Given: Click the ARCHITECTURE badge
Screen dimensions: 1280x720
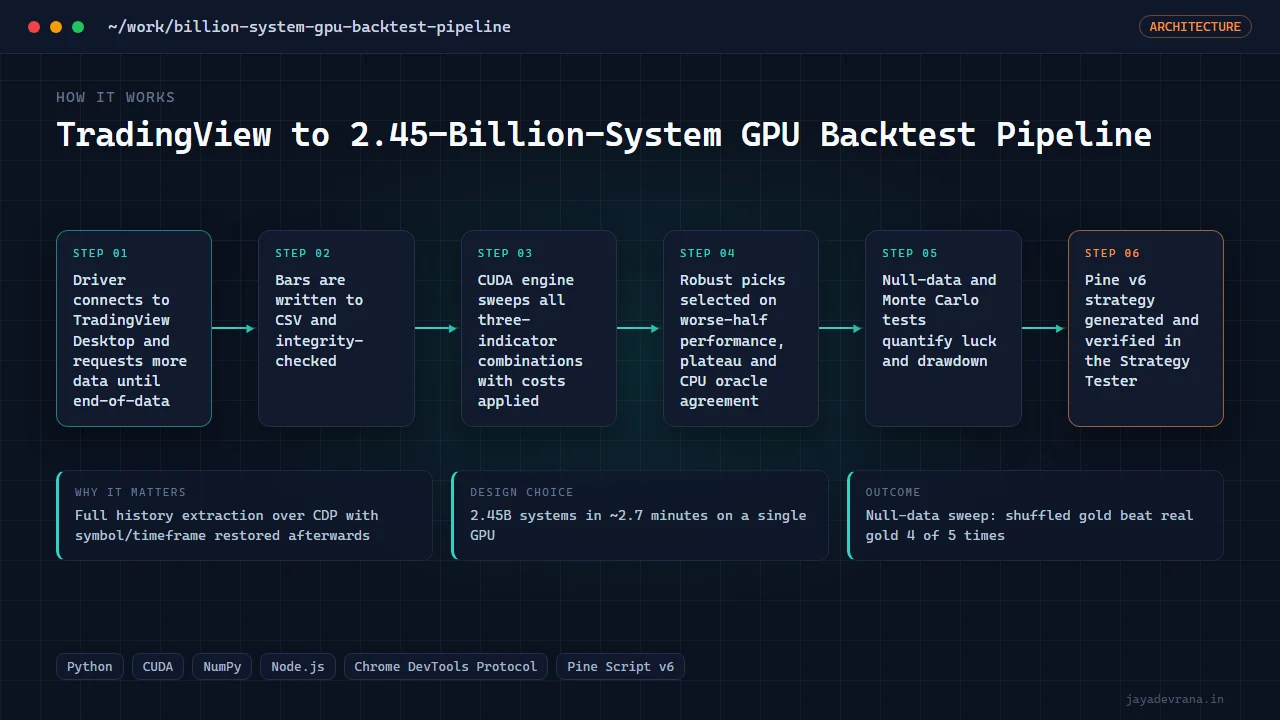Looking at the screenshot, I should coord(1195,27).
